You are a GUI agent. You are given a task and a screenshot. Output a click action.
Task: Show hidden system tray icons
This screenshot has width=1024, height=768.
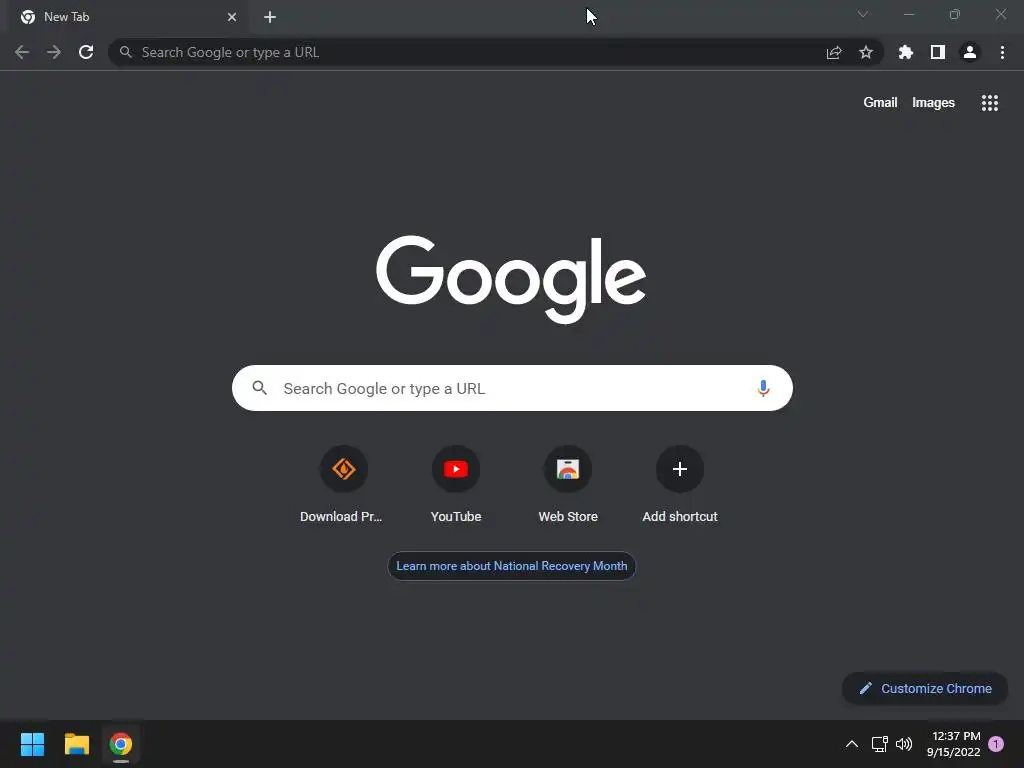point(852,744)
